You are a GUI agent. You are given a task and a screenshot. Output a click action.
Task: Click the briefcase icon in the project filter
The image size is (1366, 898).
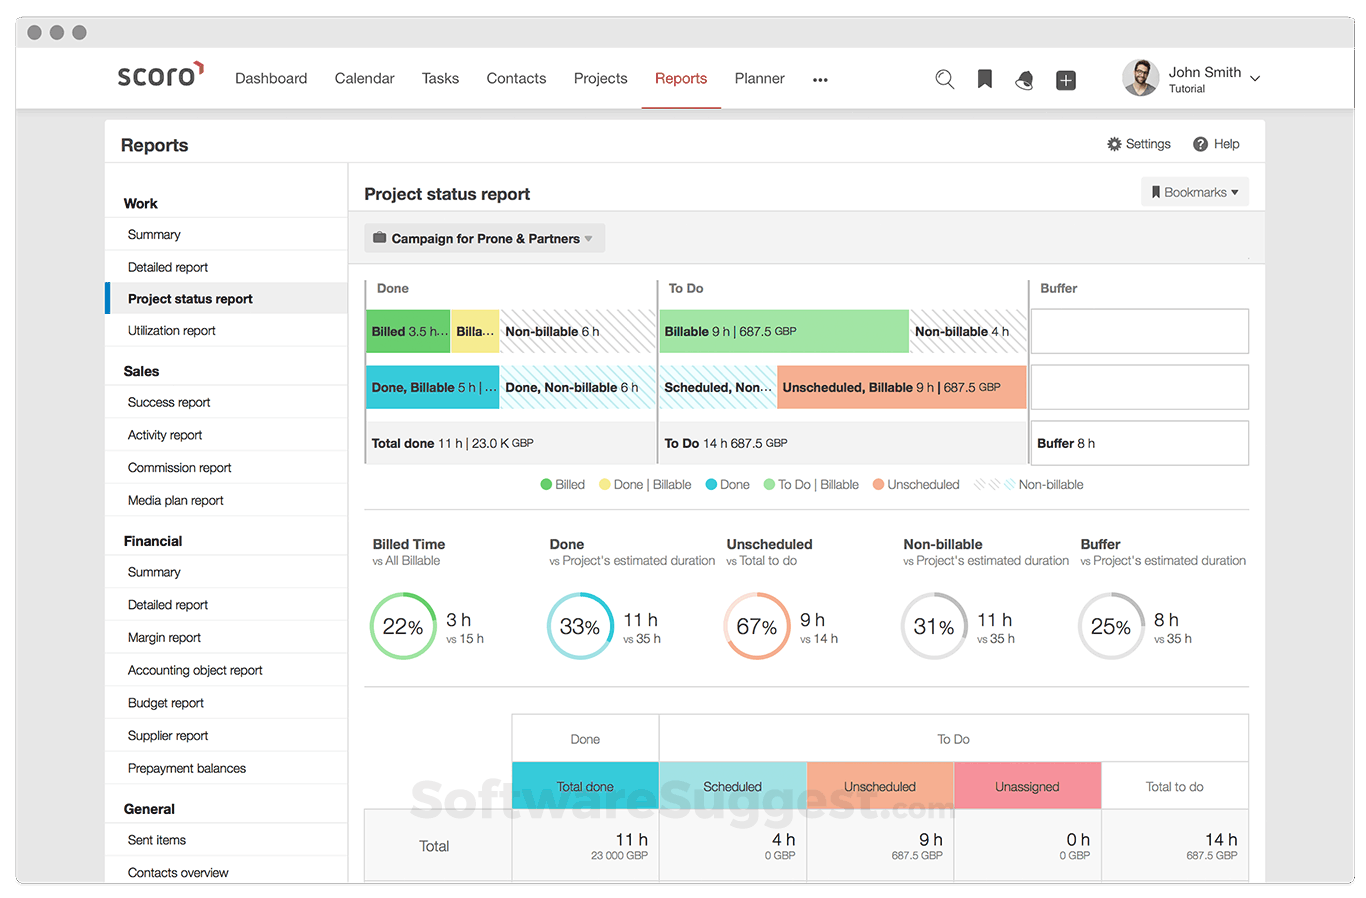point(379,238)
